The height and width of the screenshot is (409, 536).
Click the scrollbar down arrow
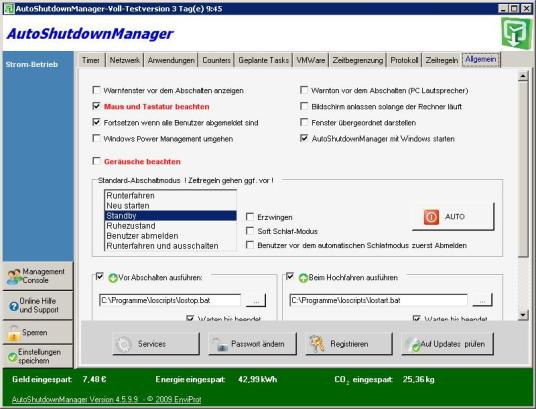coord(523,315)
